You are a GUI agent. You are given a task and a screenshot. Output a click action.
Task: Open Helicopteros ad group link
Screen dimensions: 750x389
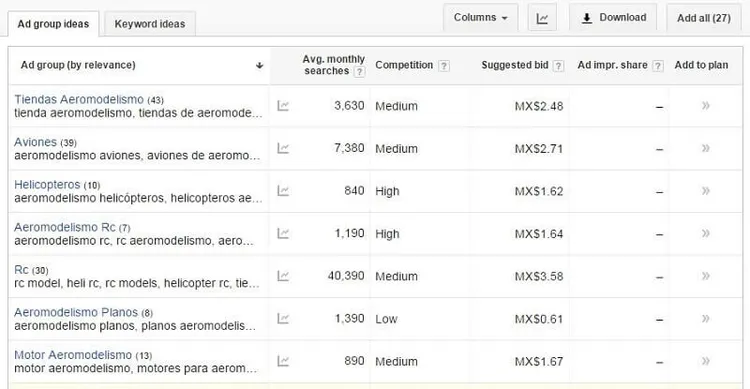pos(47,185)
